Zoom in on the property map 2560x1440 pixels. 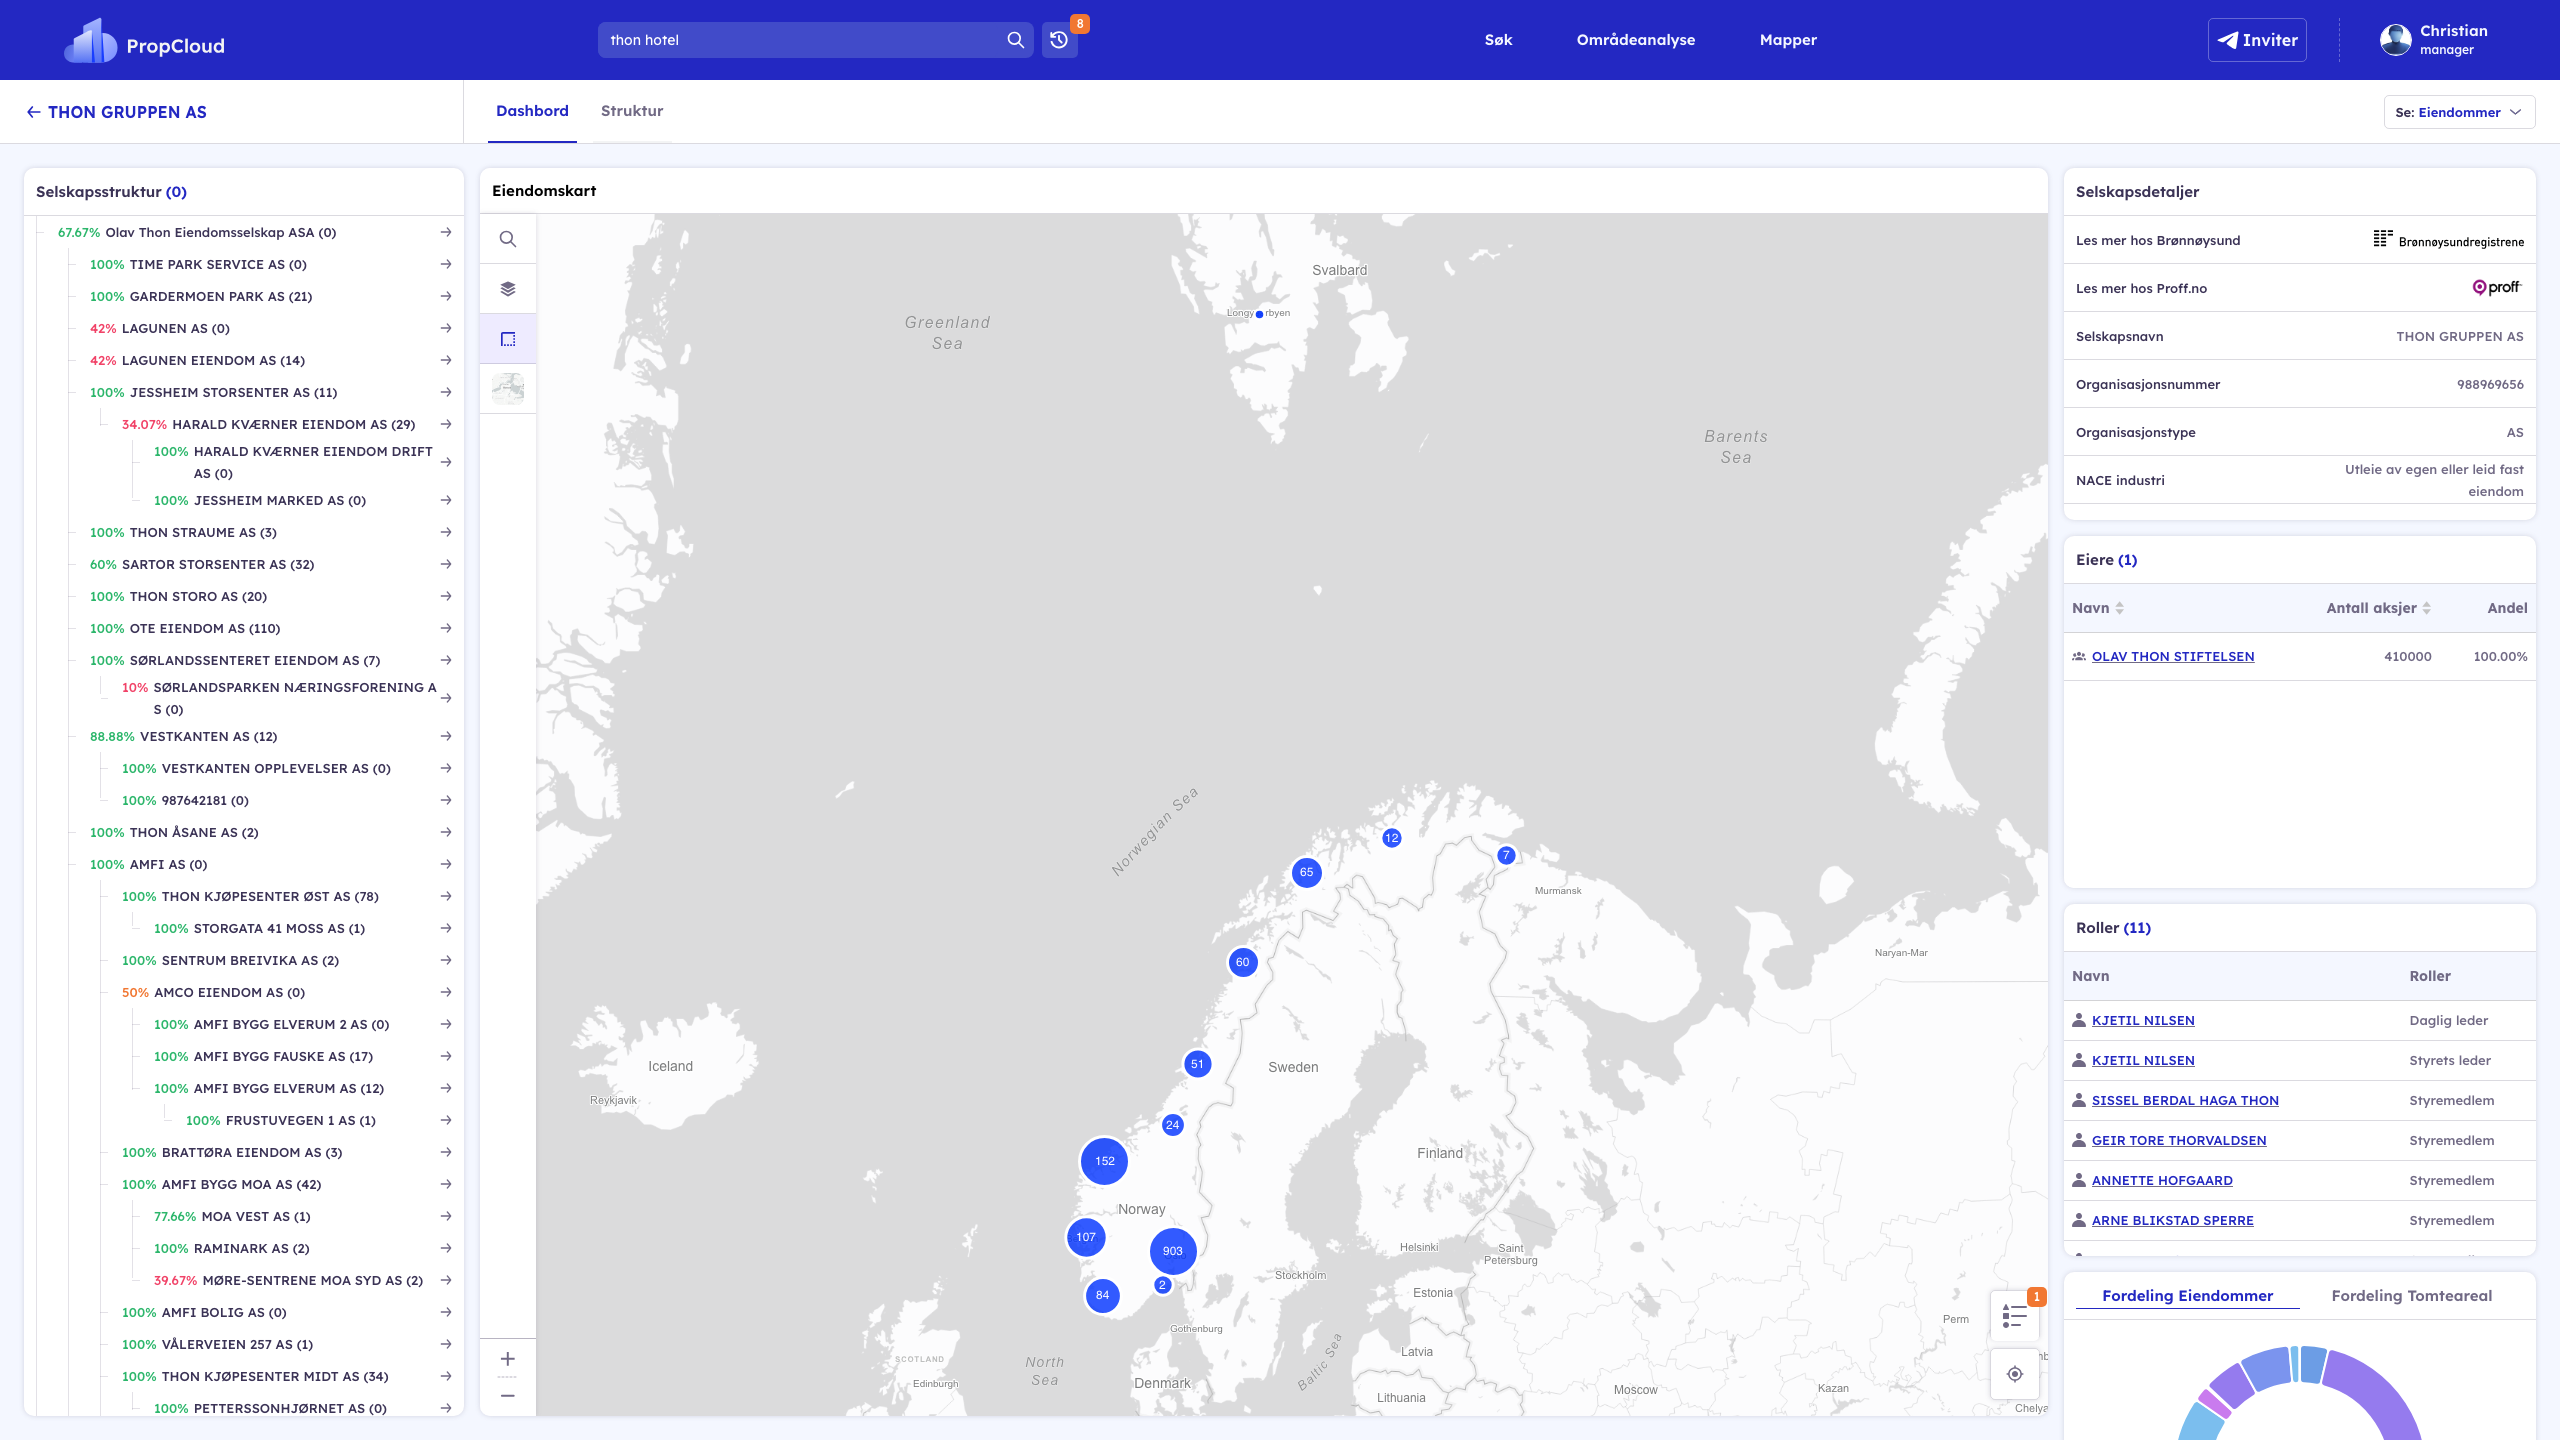coord(508,1359)
